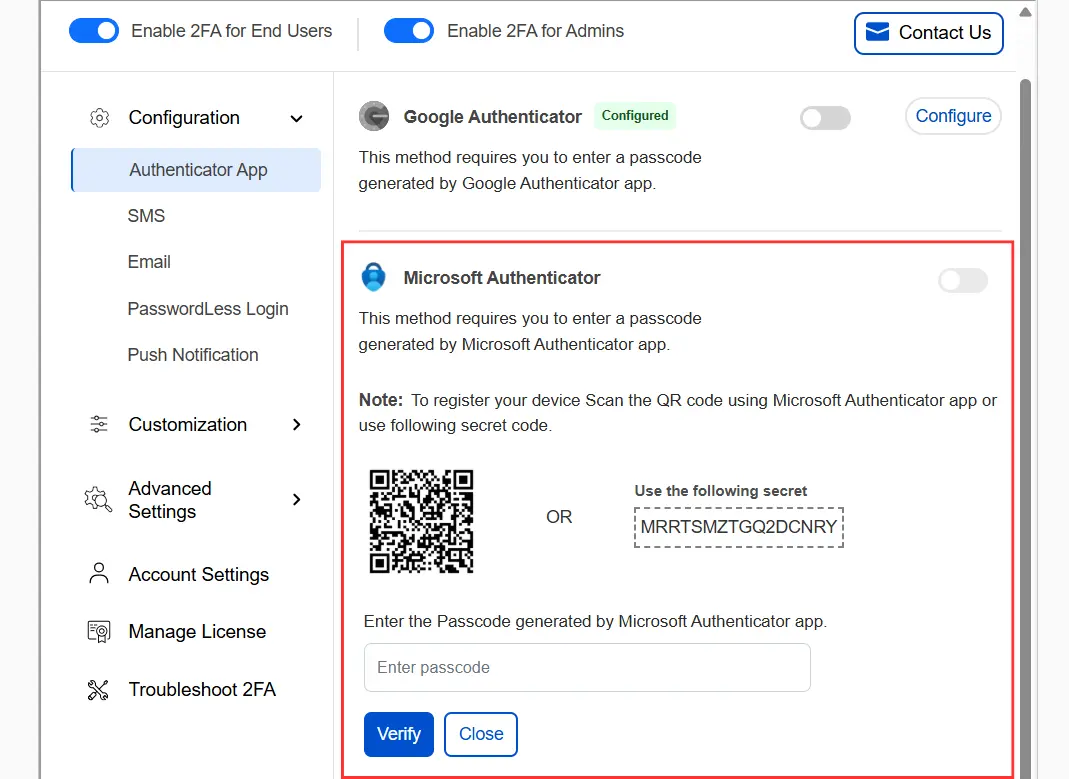1069x779 pixels.
Task: Click the Enter passcode input field
Action: 587,667
